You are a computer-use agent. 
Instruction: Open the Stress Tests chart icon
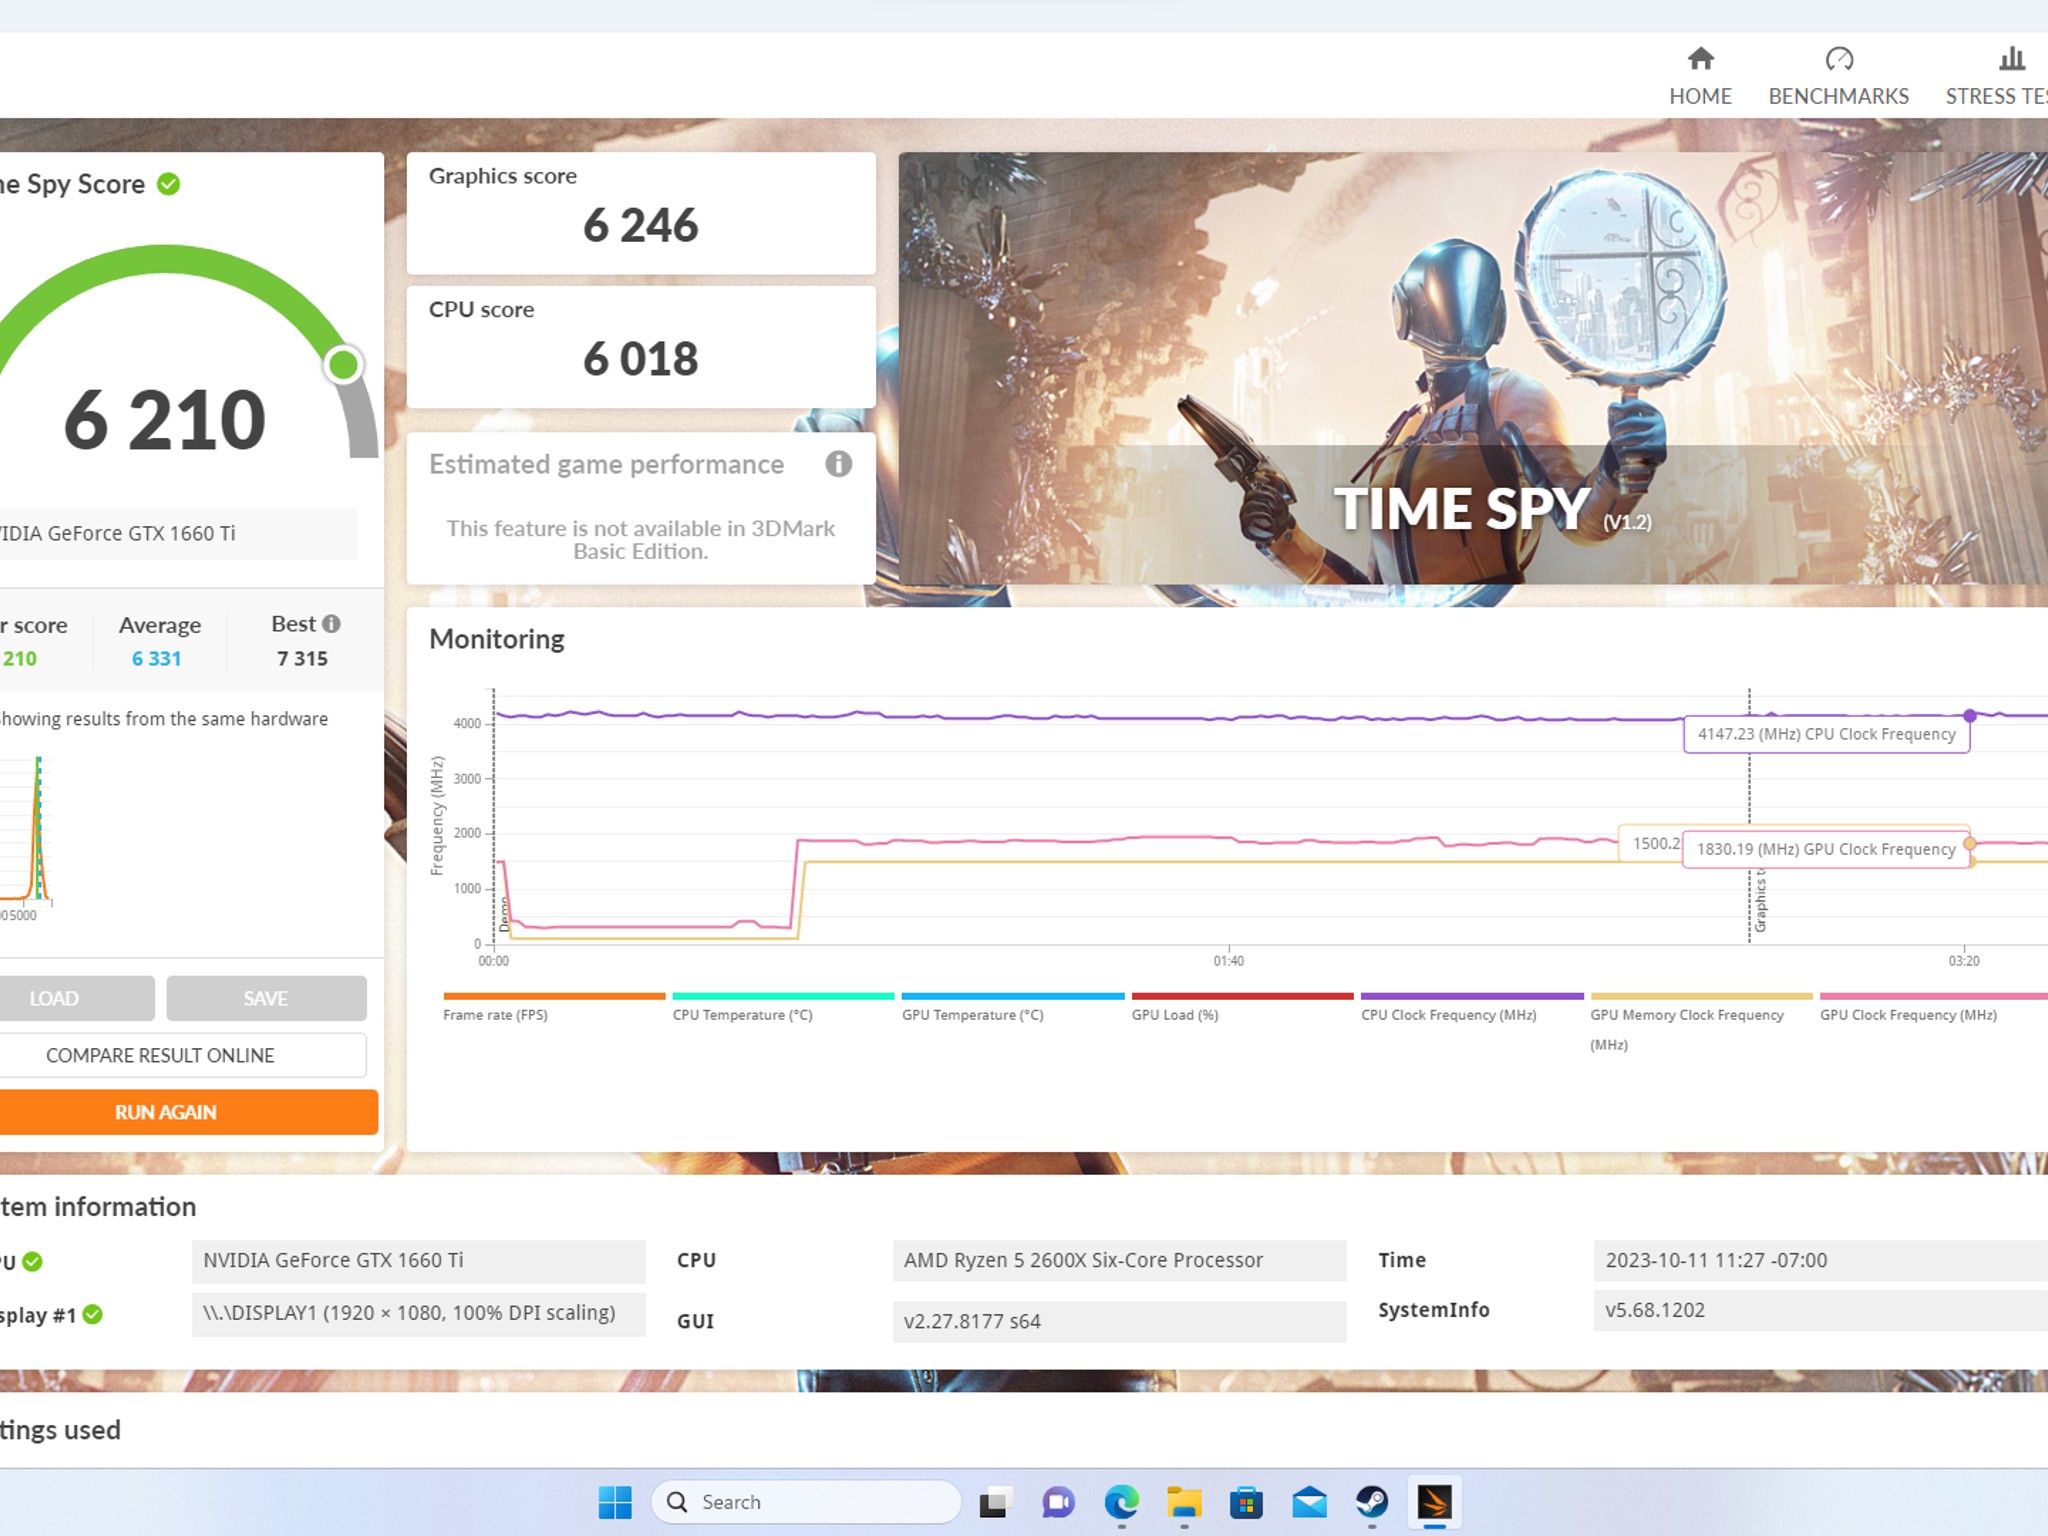tap(2012, 59)
